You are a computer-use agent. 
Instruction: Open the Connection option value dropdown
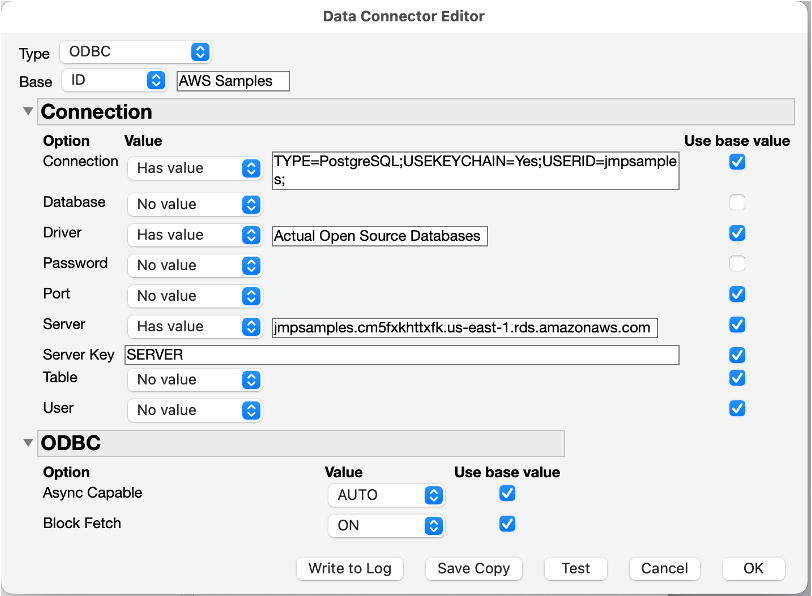pyautogui.click(x=195, y=168)
